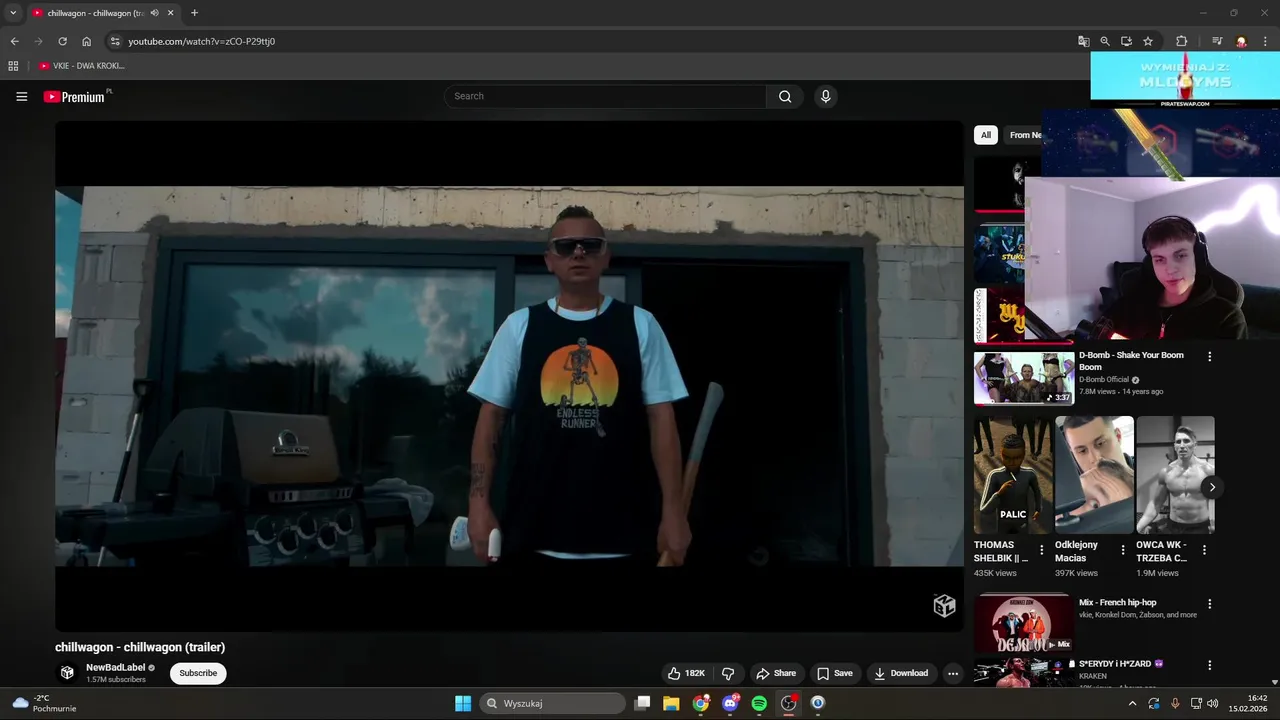1280x720 pixels.
Task: Open the Chrome profile avatar
Action: pyautogui.click(x=1241, y=41)
